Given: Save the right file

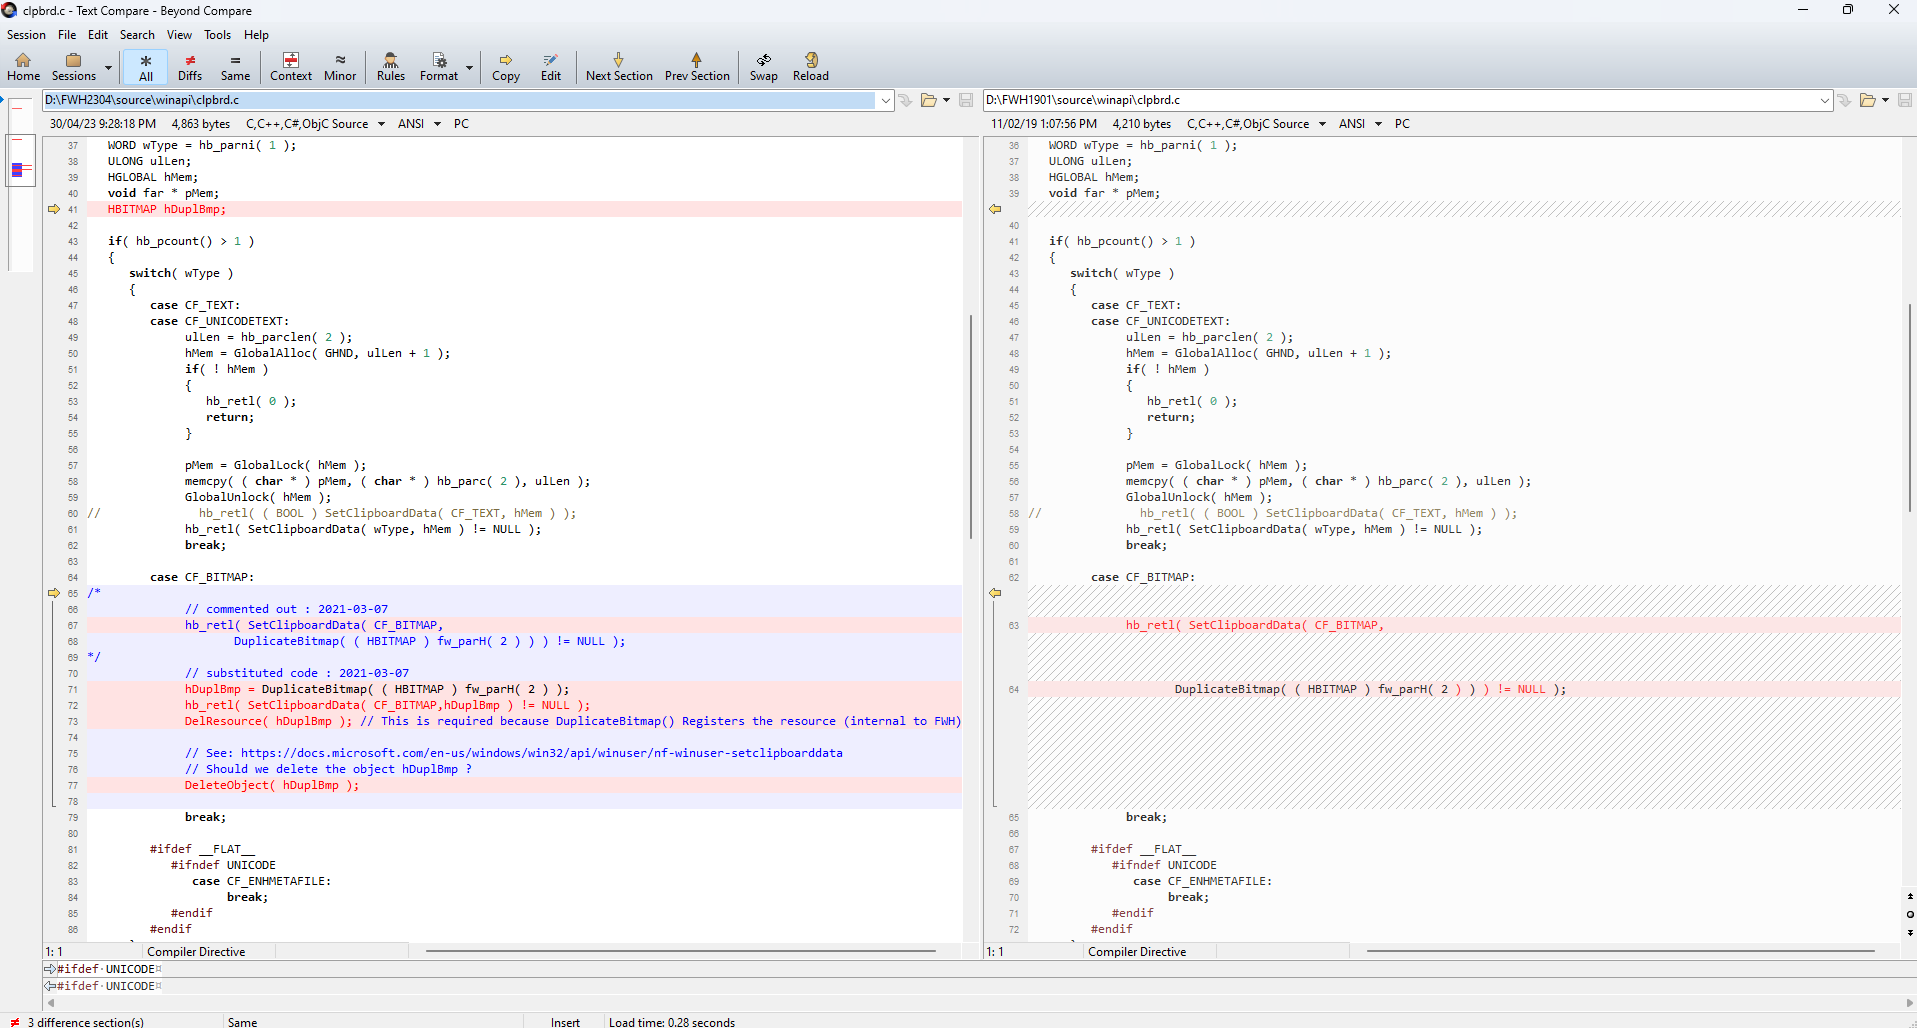Looking at the screenshot, I should [x=1905, y=100].
